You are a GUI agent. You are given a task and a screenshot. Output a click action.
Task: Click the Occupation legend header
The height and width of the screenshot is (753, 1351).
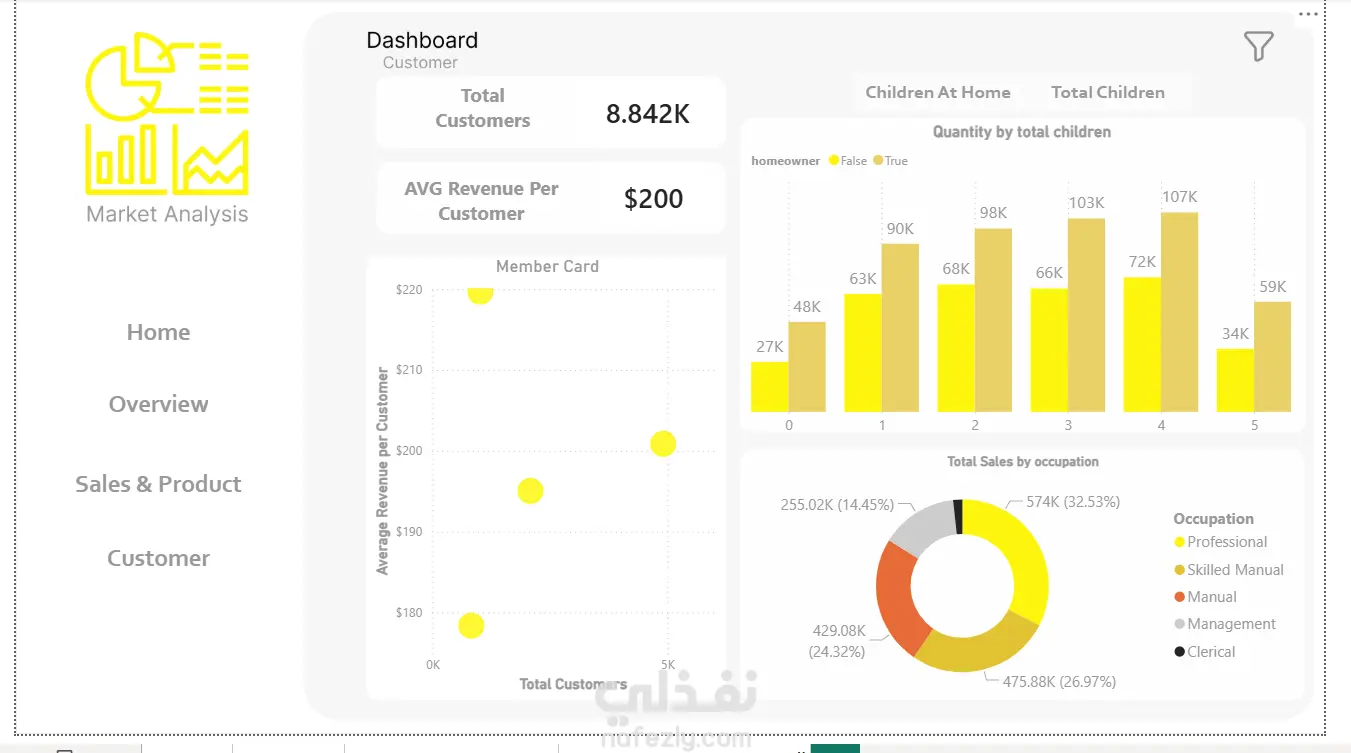point(1213,519)
